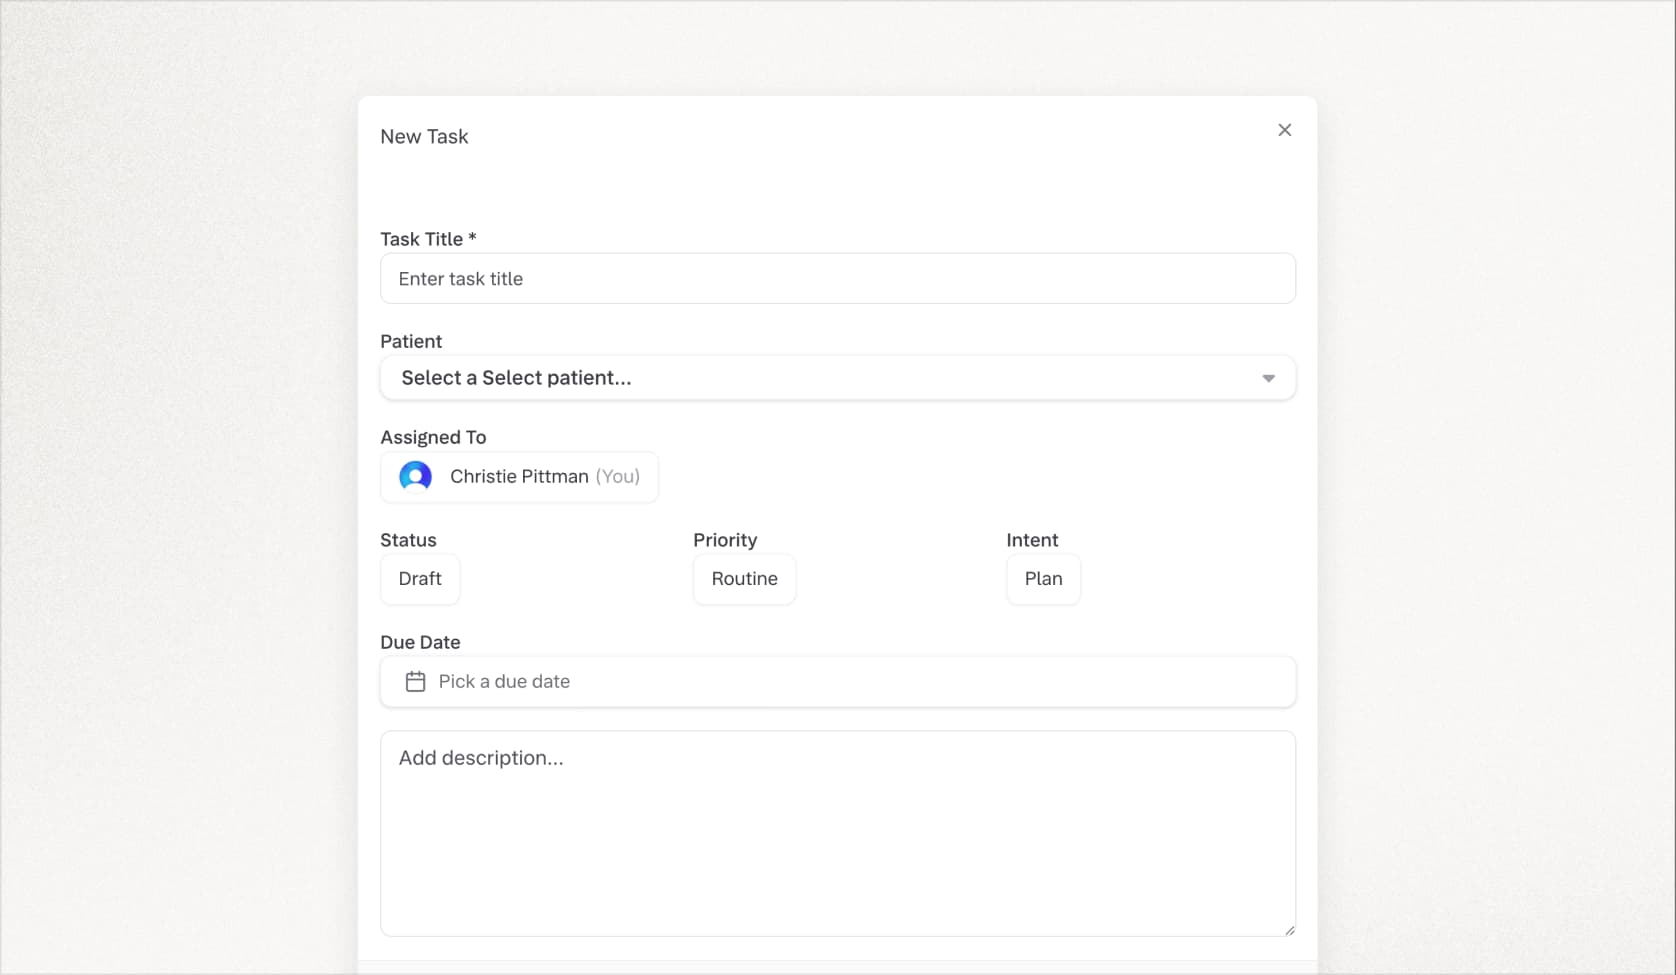Open the 'Pick a due date' picker
1676x975 pixels.
click(x=837, y=682)
